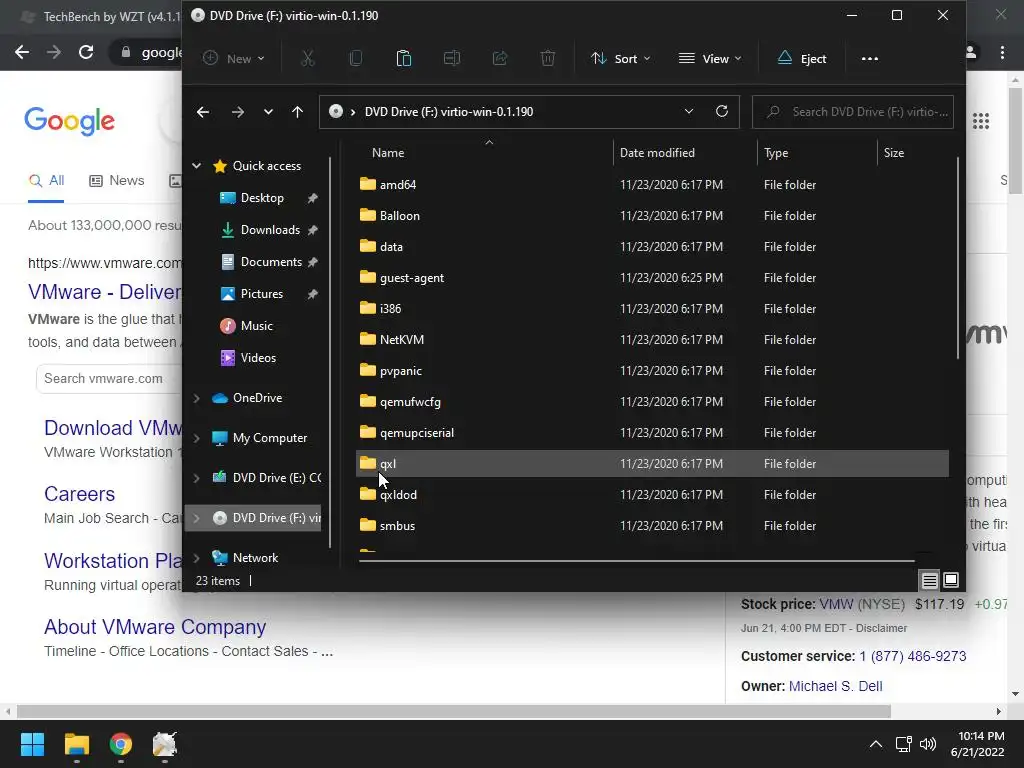Select the pvpanic folder
The height and width of the screenshot is (768, 1024).
click(x=652, y=371)
